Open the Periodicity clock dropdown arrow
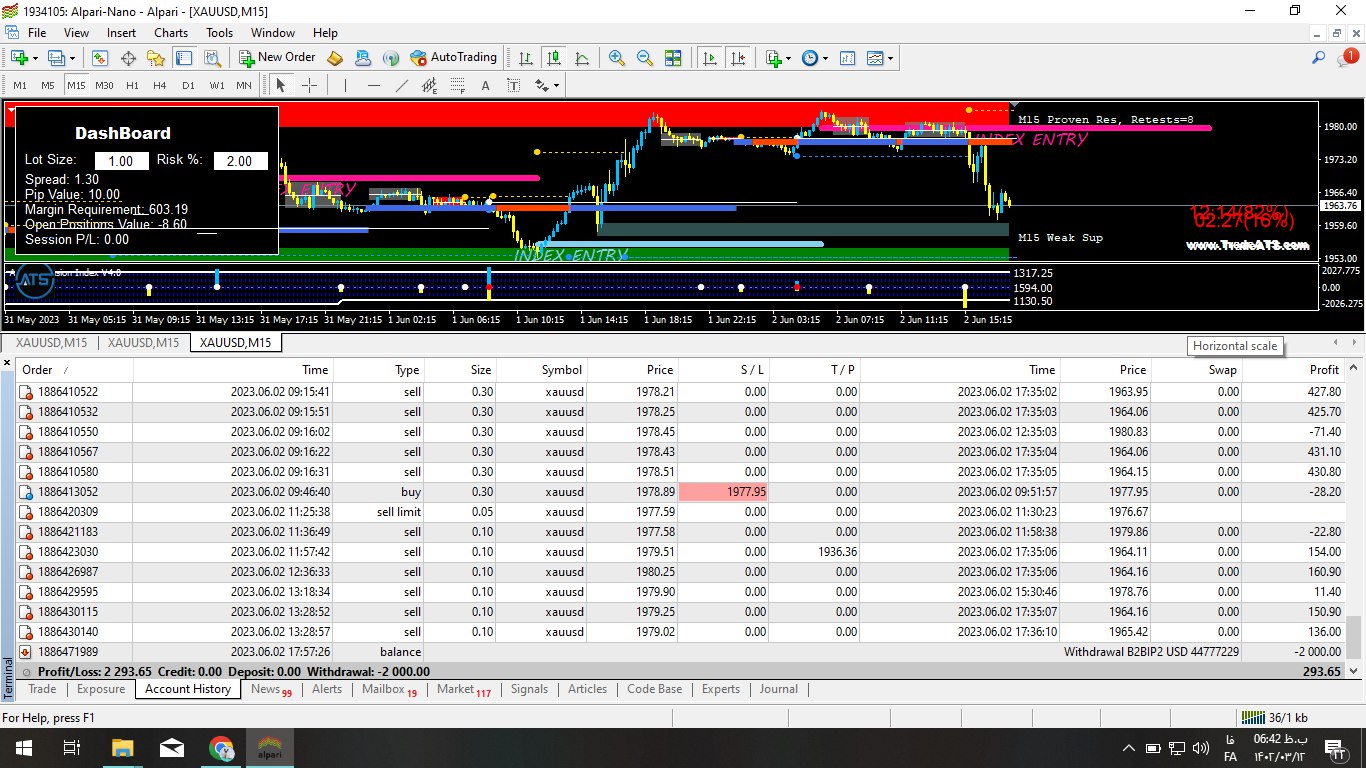 tap(824, 59)
